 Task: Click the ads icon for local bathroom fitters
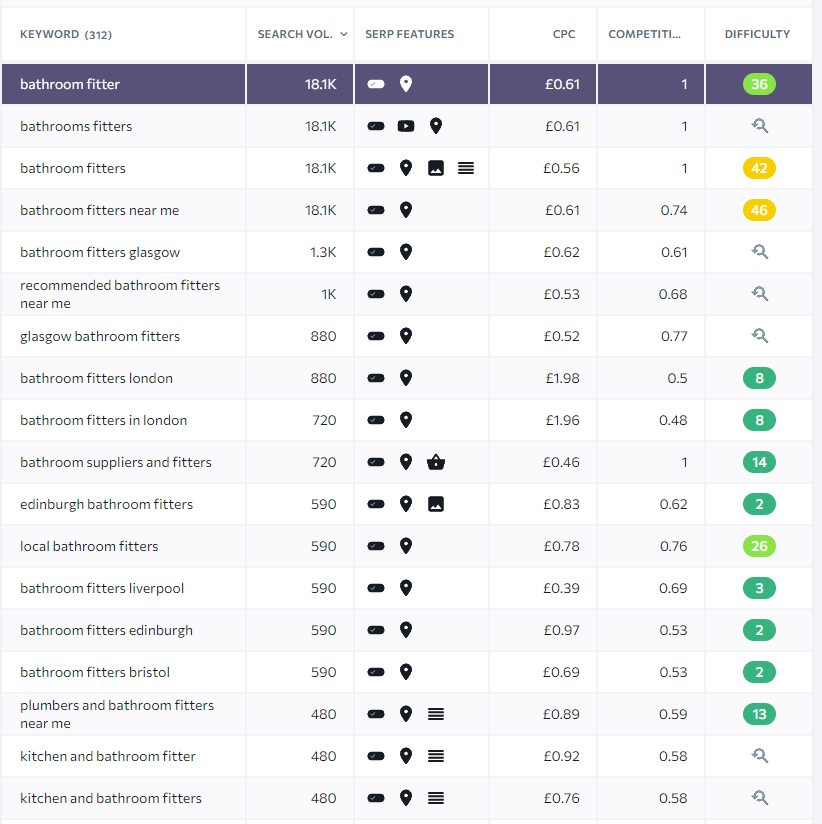pos(375,546)
